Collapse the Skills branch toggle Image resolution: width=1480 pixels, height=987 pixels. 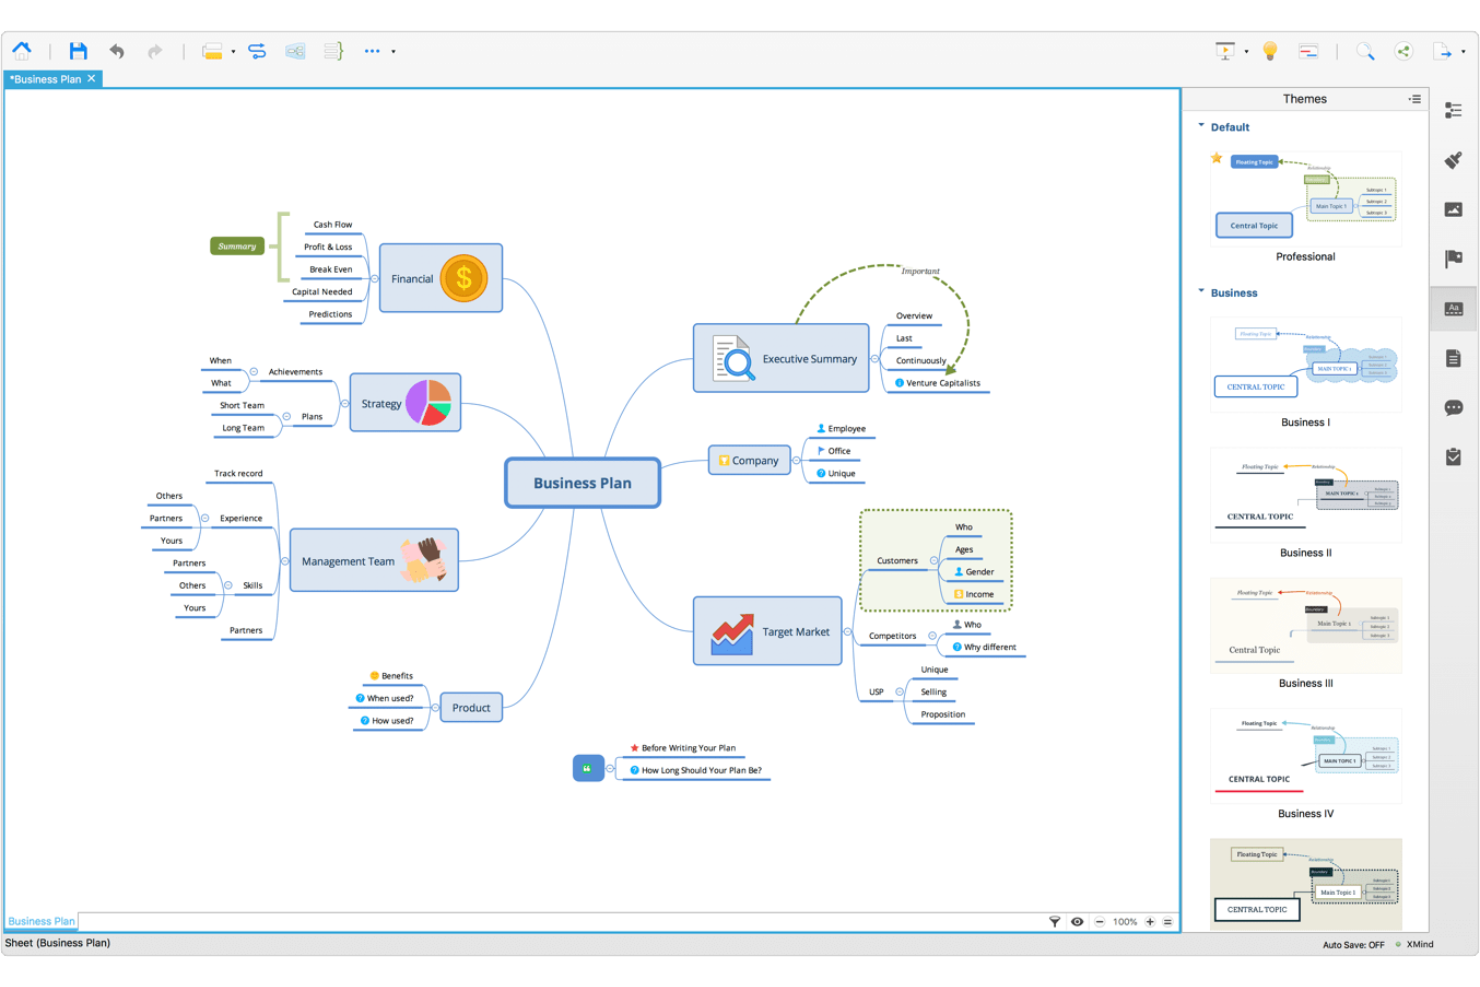(x=228, y=585)
